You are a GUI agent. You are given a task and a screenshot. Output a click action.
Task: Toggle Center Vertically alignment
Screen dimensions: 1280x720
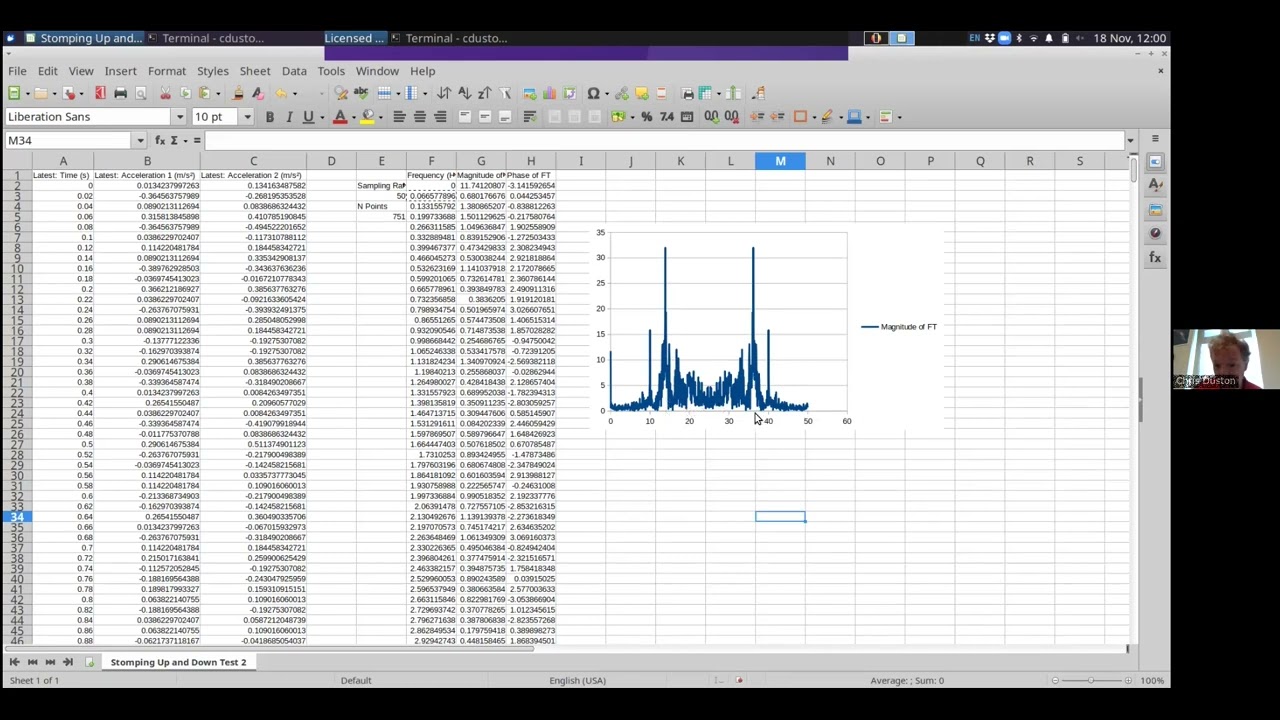pyautogui.click(x=485, y=117)
